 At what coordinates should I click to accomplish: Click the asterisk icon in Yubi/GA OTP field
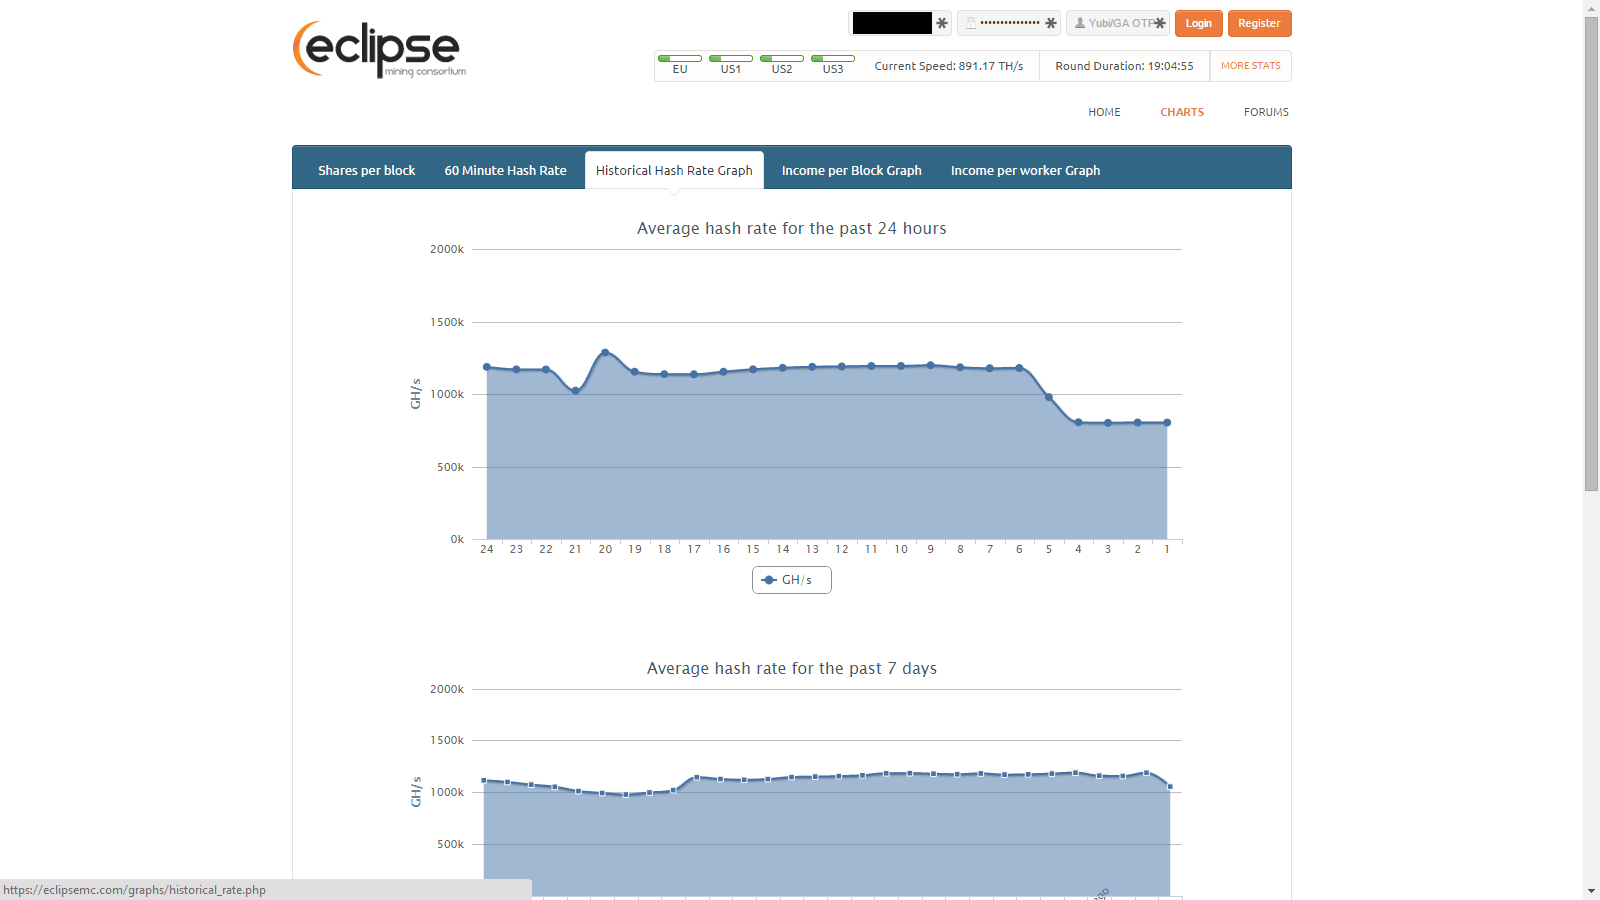(1159, 23)
